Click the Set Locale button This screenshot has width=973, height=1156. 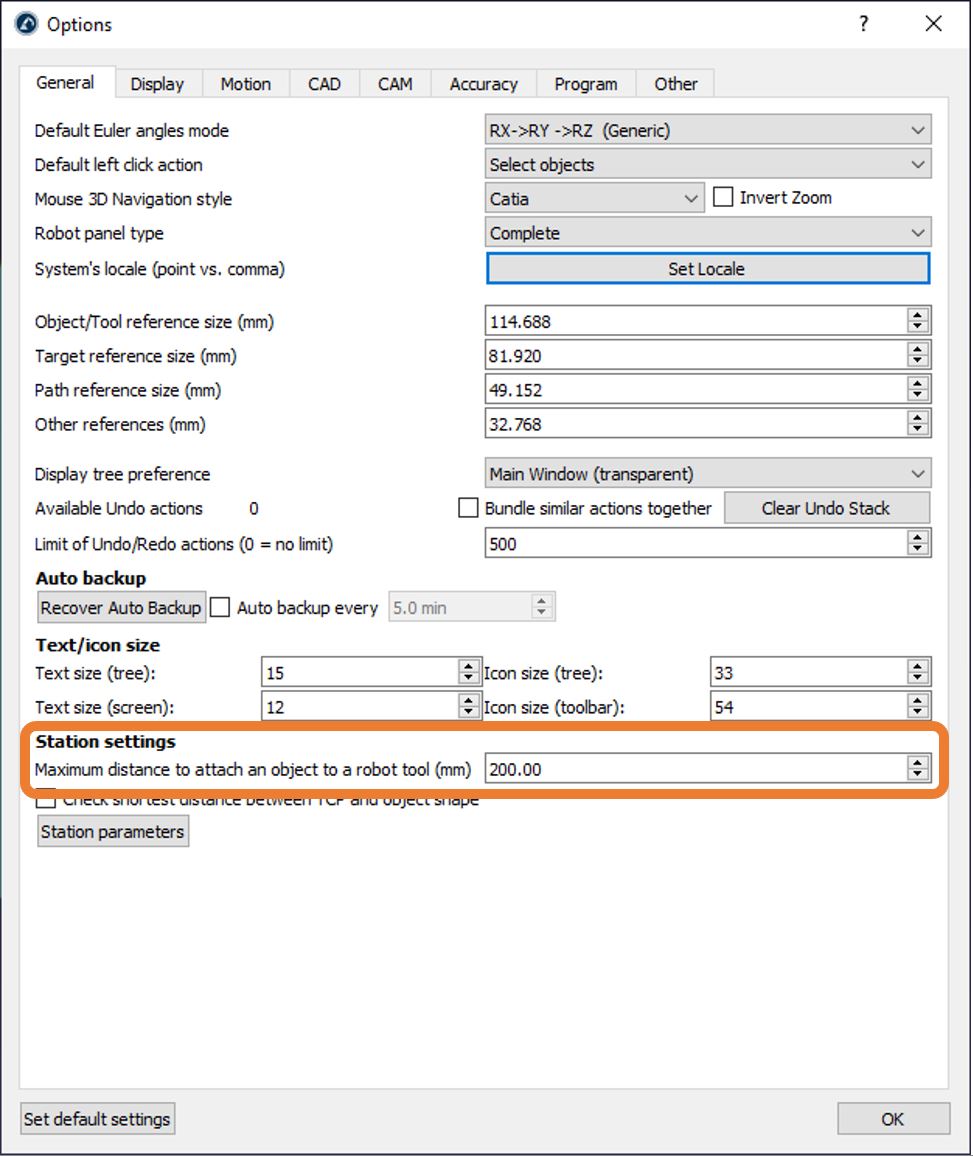pyautogui.click(x=707, y=268)
